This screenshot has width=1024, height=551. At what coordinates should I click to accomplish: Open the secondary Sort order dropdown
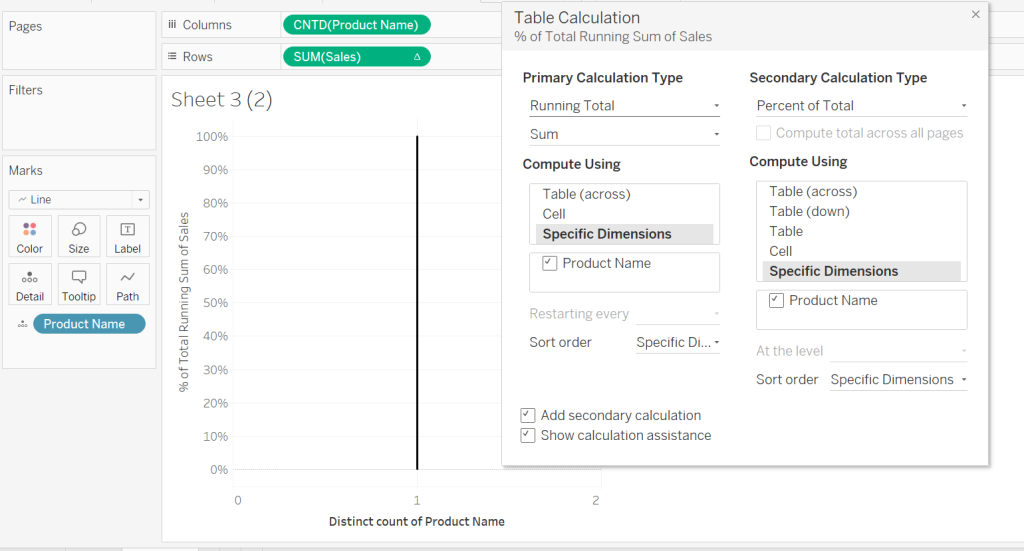(x=899, y=380)
